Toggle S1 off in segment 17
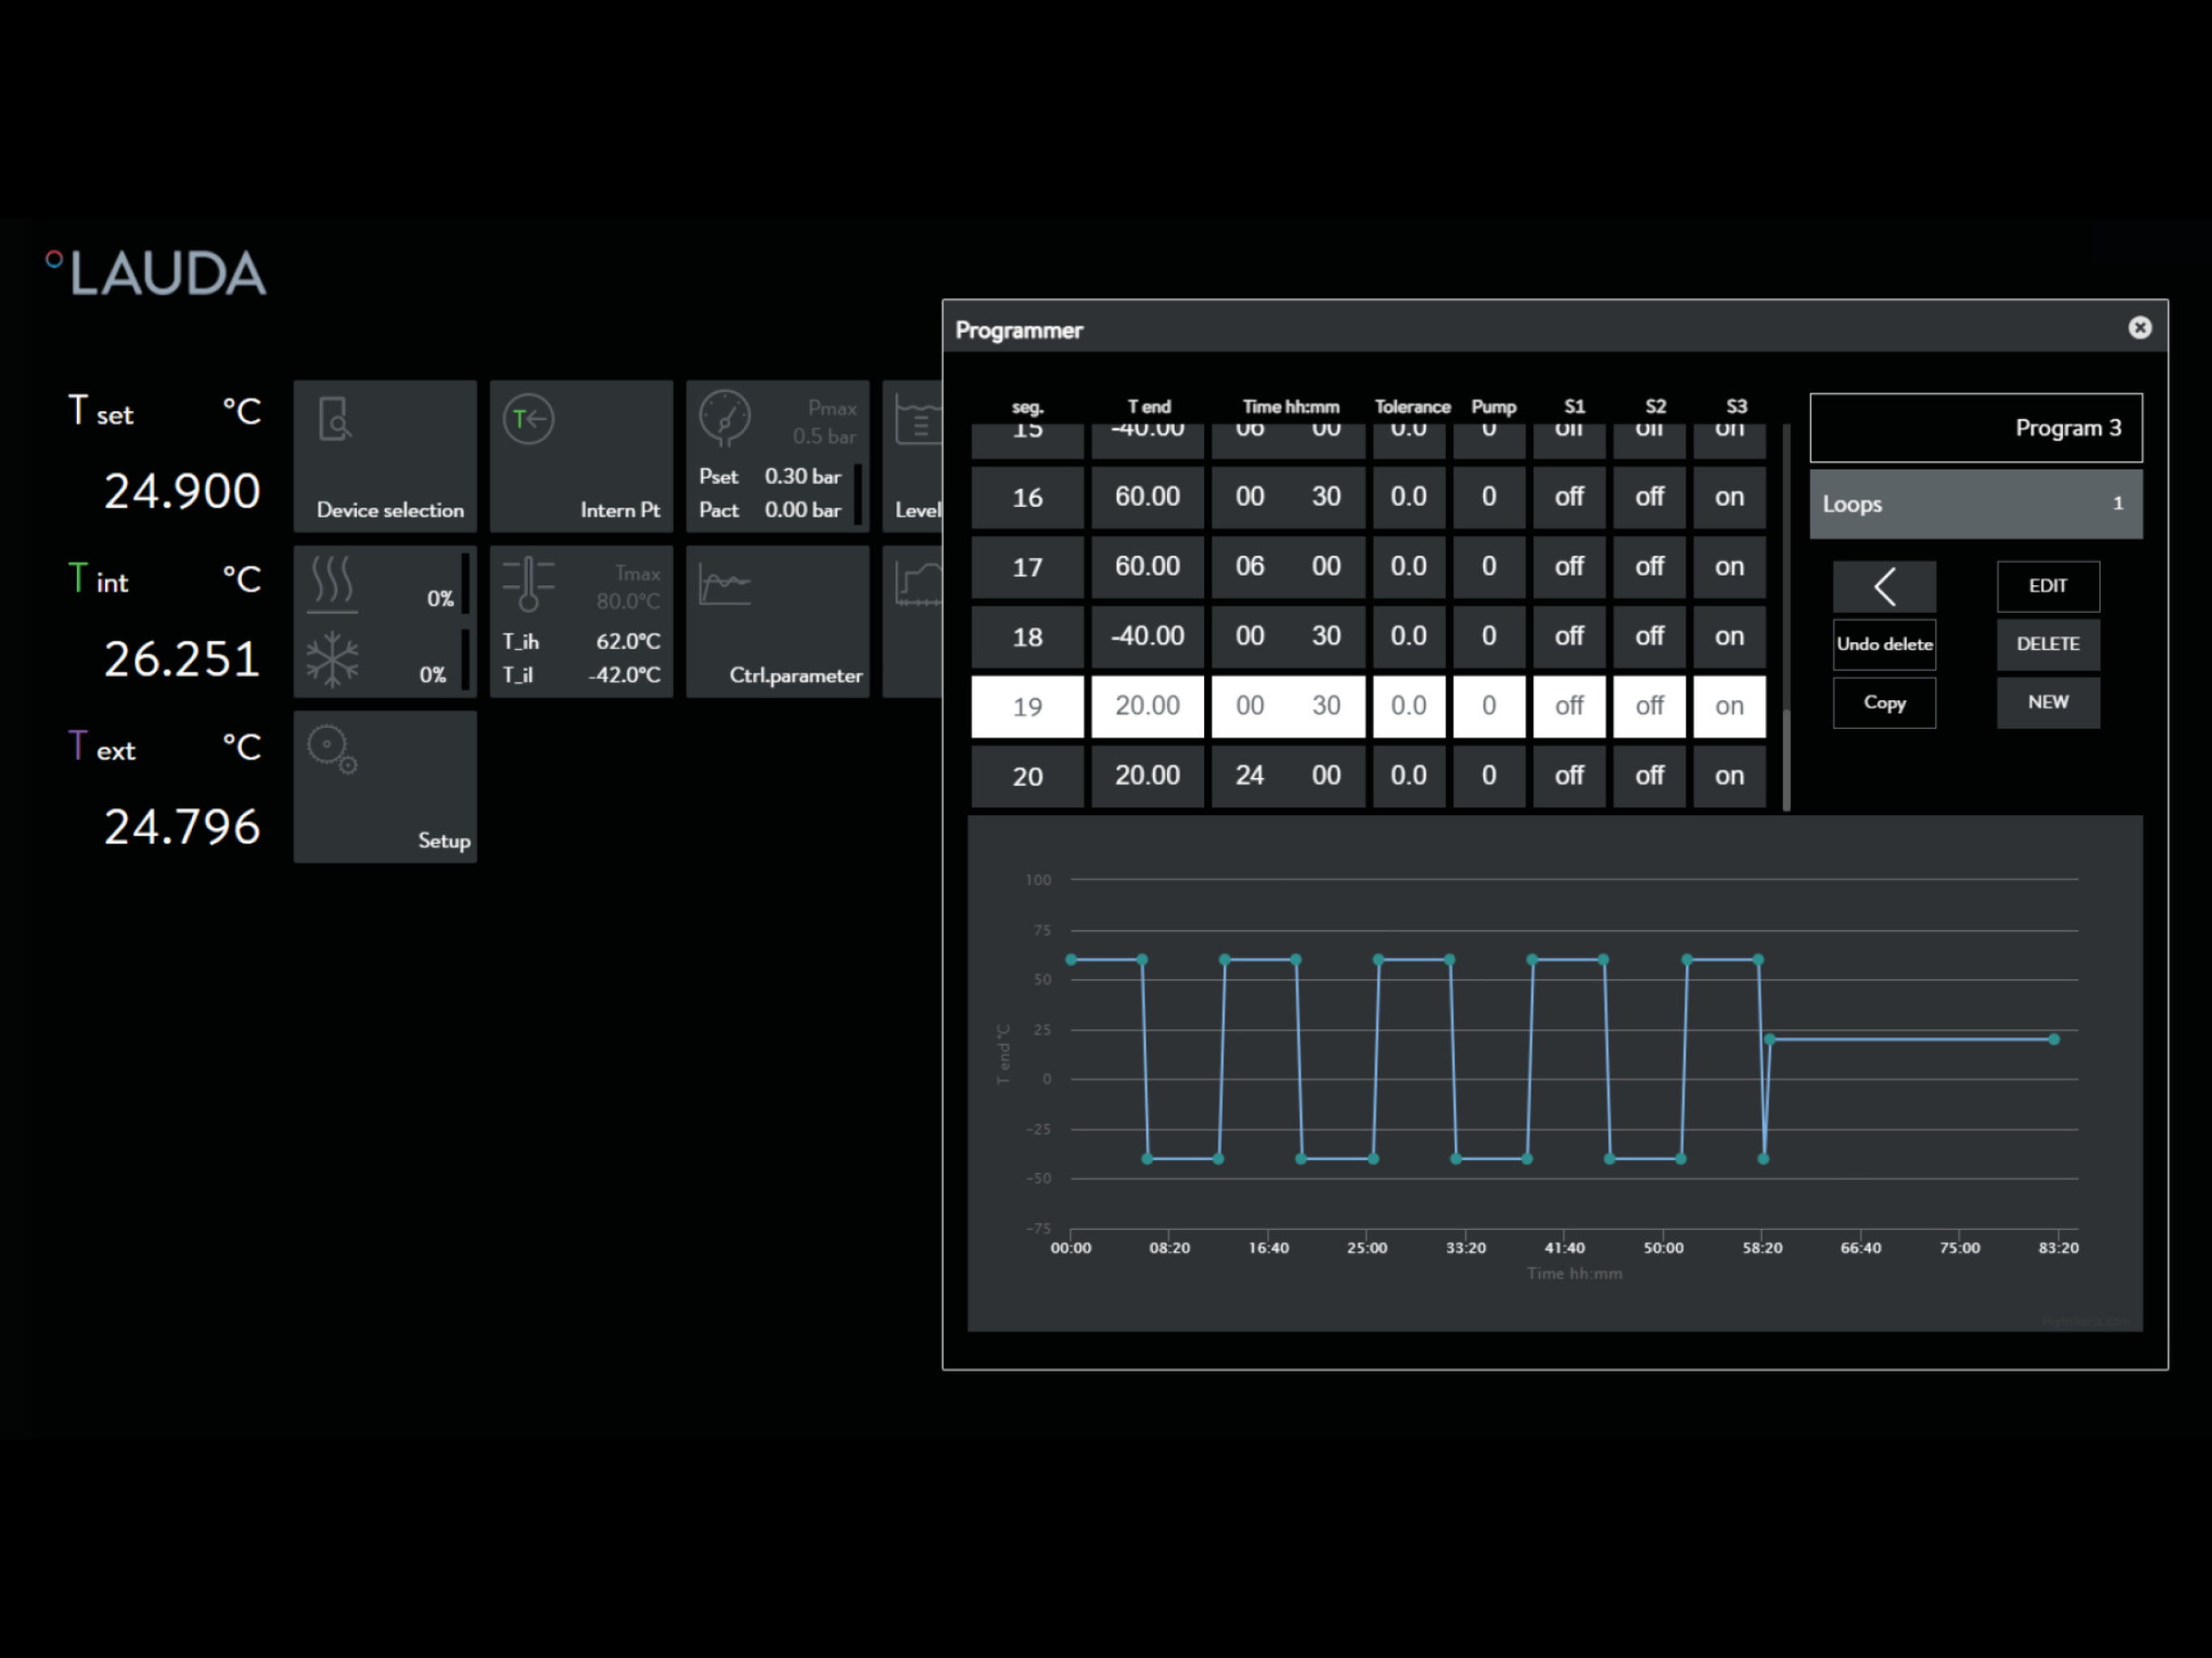The width and height of the screenshot is (2212, 1658). tap(1569, 567)
